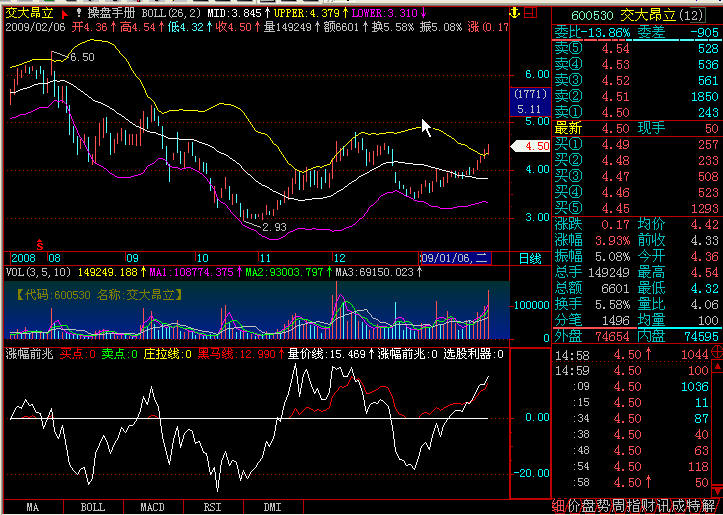
Task: Click the 卖⑤ ask row at 4.54
Action: [636, 48]
